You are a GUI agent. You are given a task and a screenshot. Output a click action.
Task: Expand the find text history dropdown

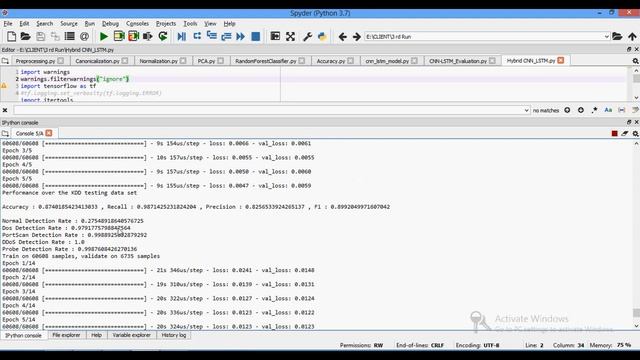[526, 110]
